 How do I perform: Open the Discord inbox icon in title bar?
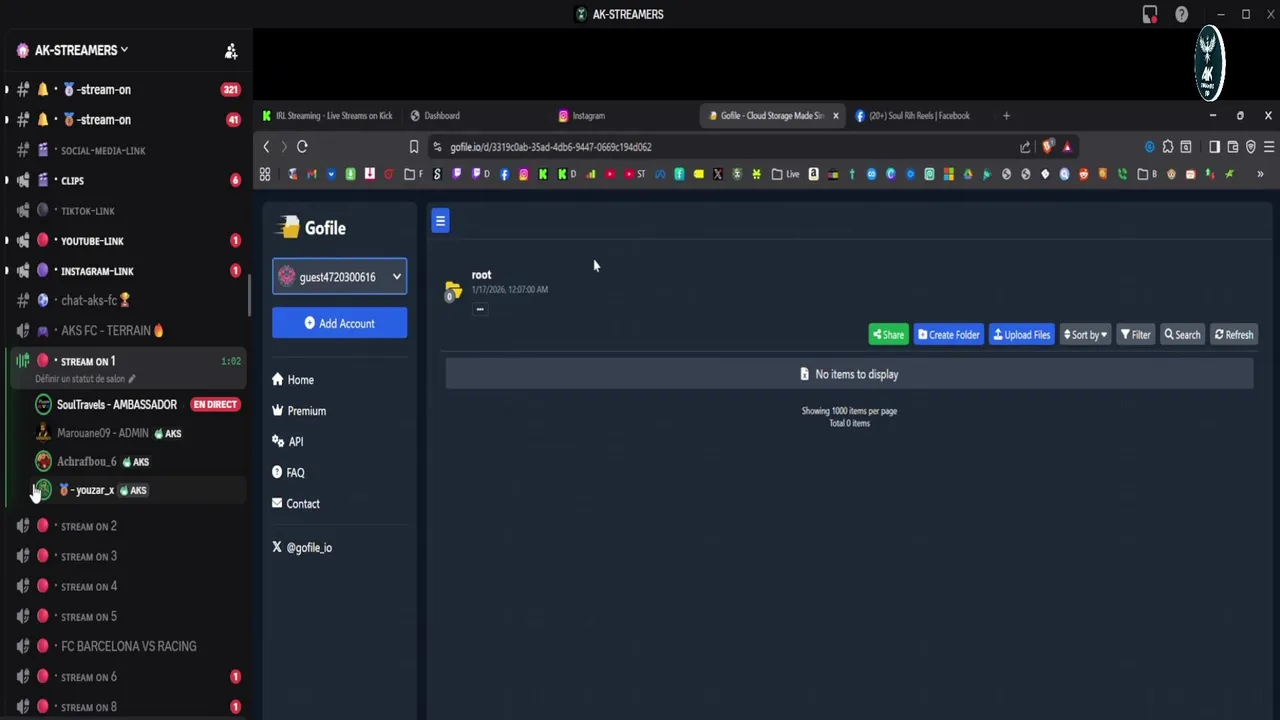1150,14
